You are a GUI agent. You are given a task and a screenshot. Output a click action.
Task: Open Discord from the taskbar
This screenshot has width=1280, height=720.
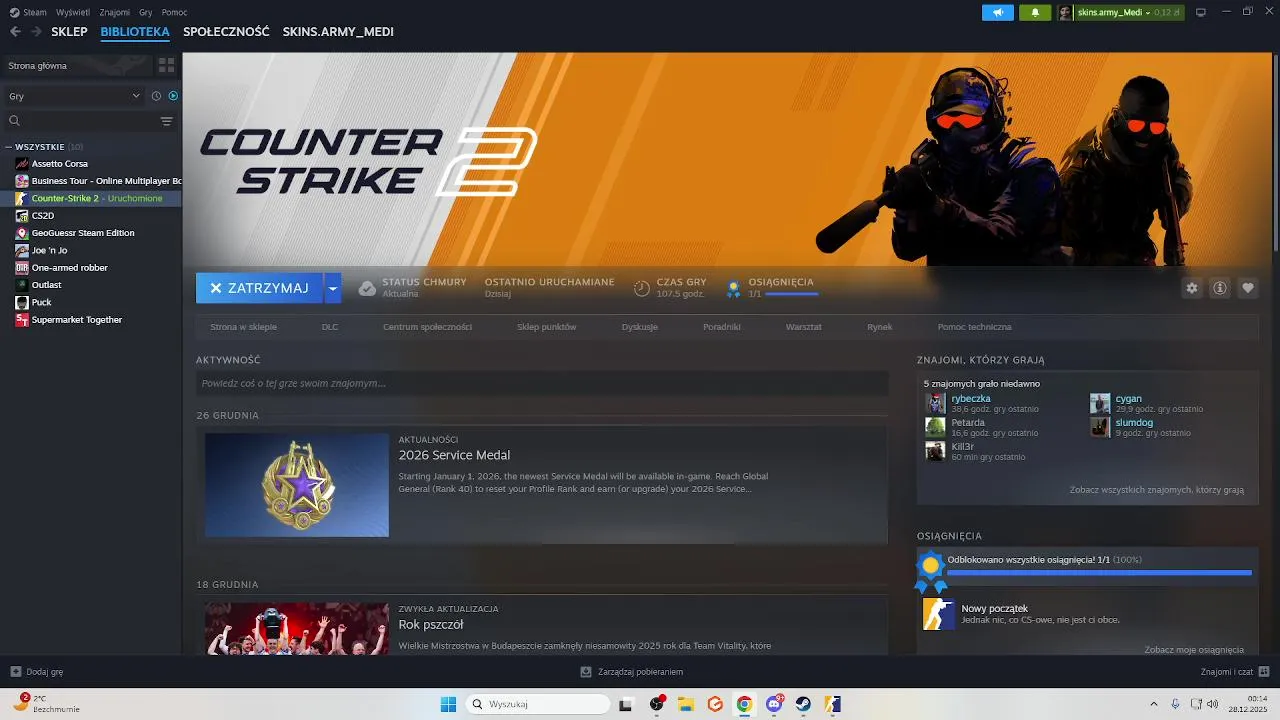pos(774,704)
